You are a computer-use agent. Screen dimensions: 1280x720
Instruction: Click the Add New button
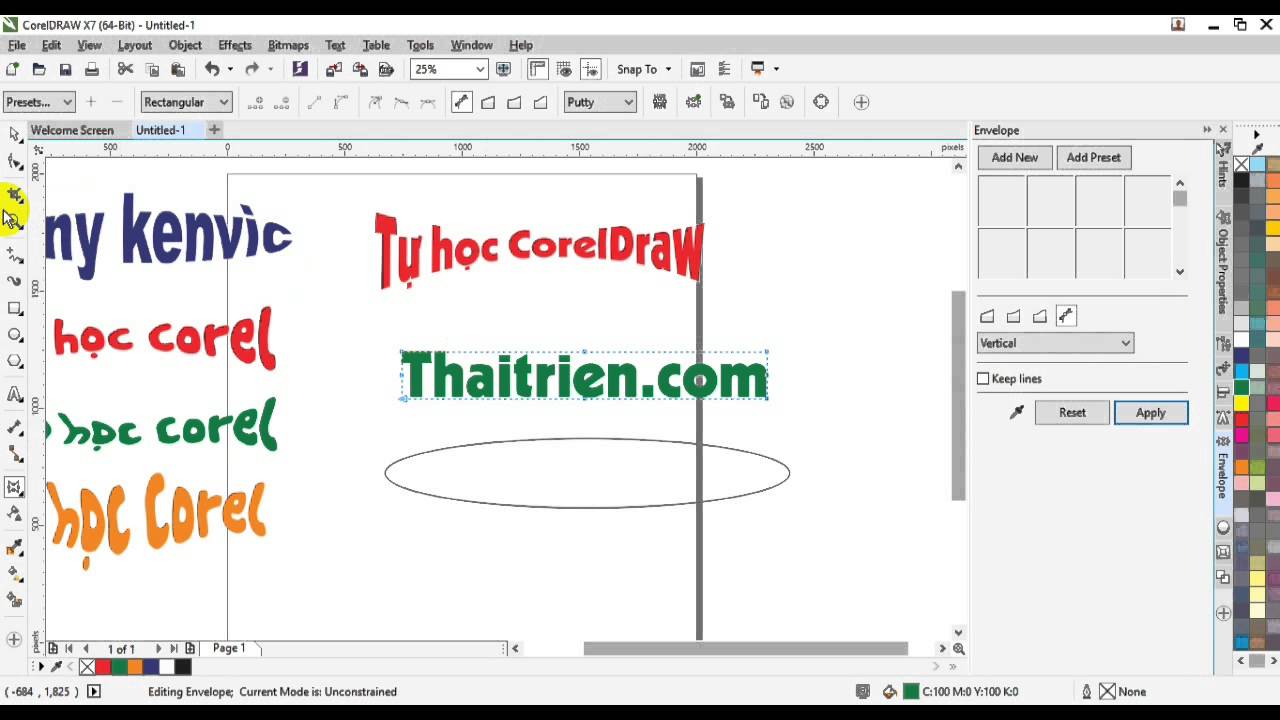(x=1014, y=157)
